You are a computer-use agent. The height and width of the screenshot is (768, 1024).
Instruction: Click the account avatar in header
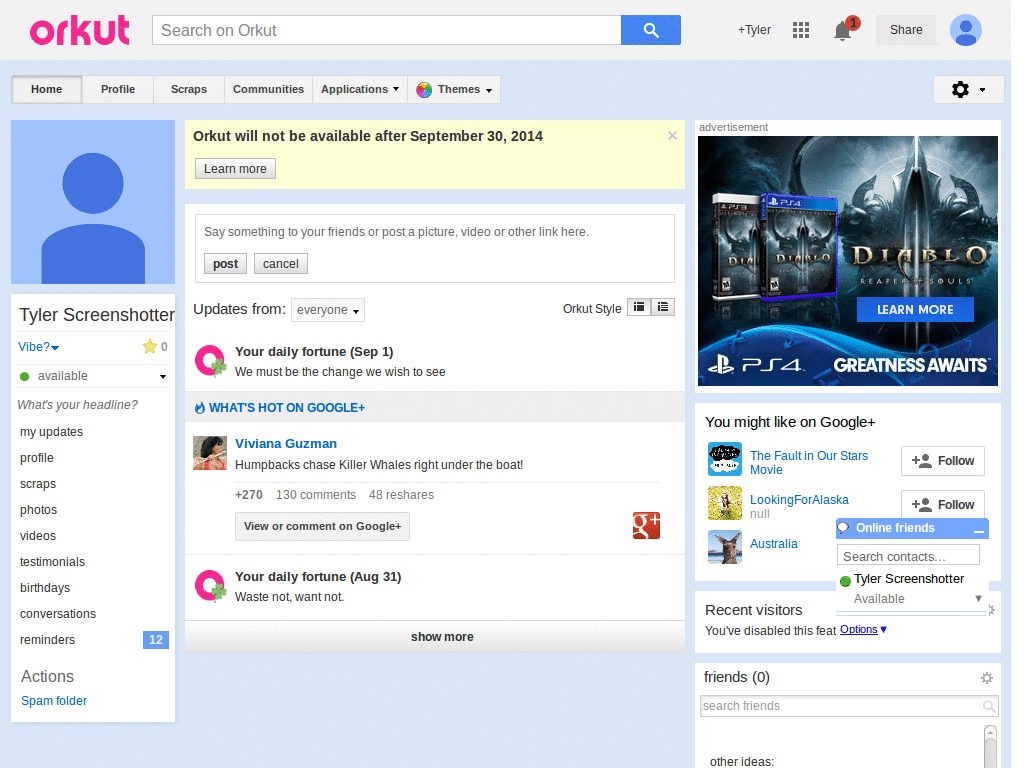tap(965, 30)
